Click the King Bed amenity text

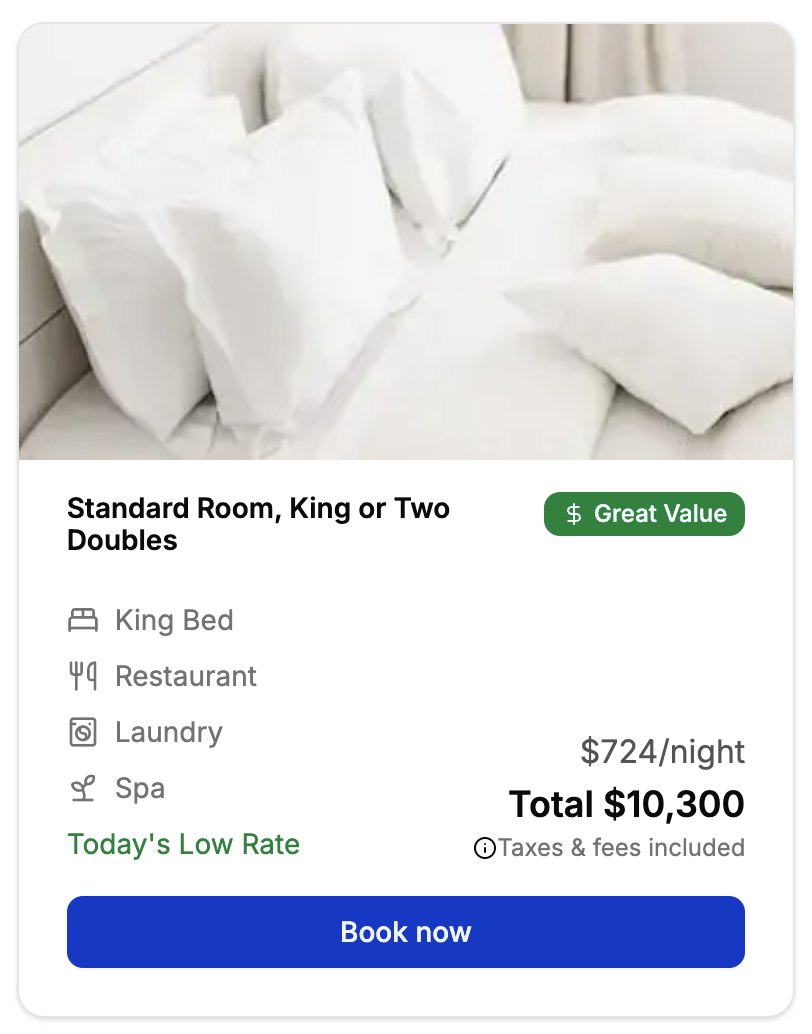(x=174, y=621)
